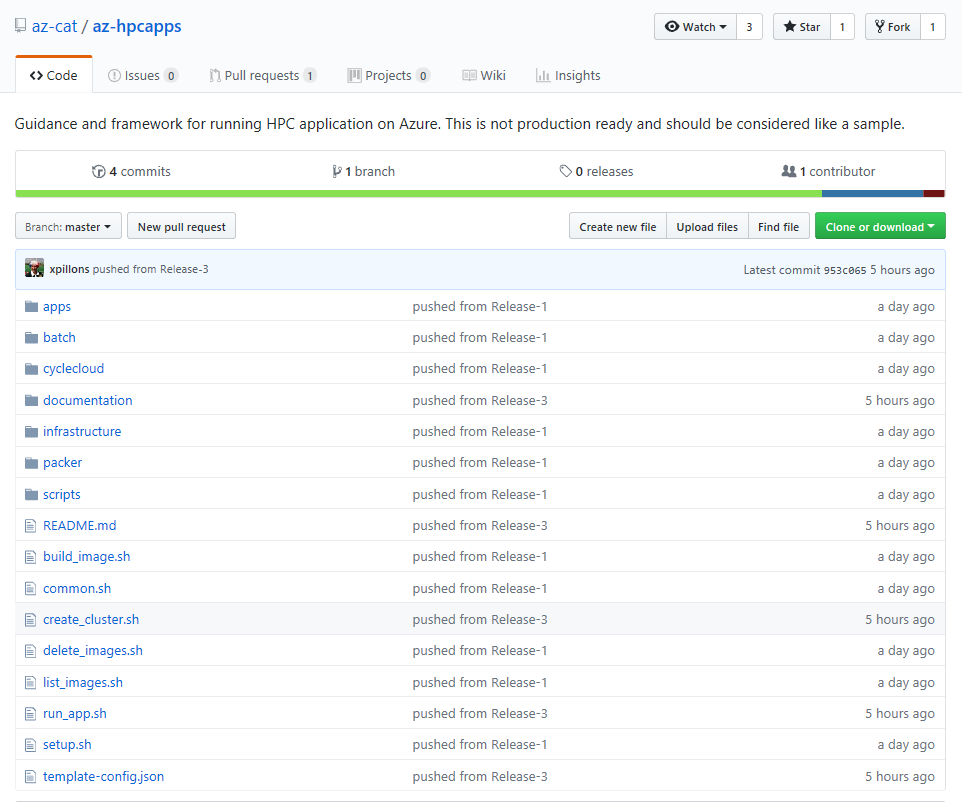
Task: Click the dark red language bar segment
Action: (934, 194)
